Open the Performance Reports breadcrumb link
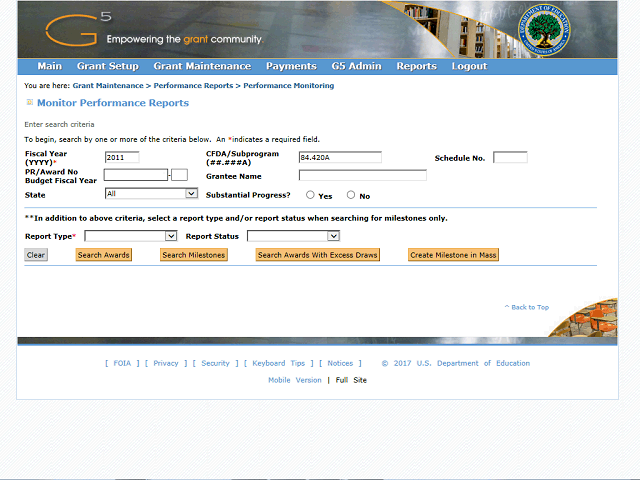This screenshot has width=640, height=480. 193,86
